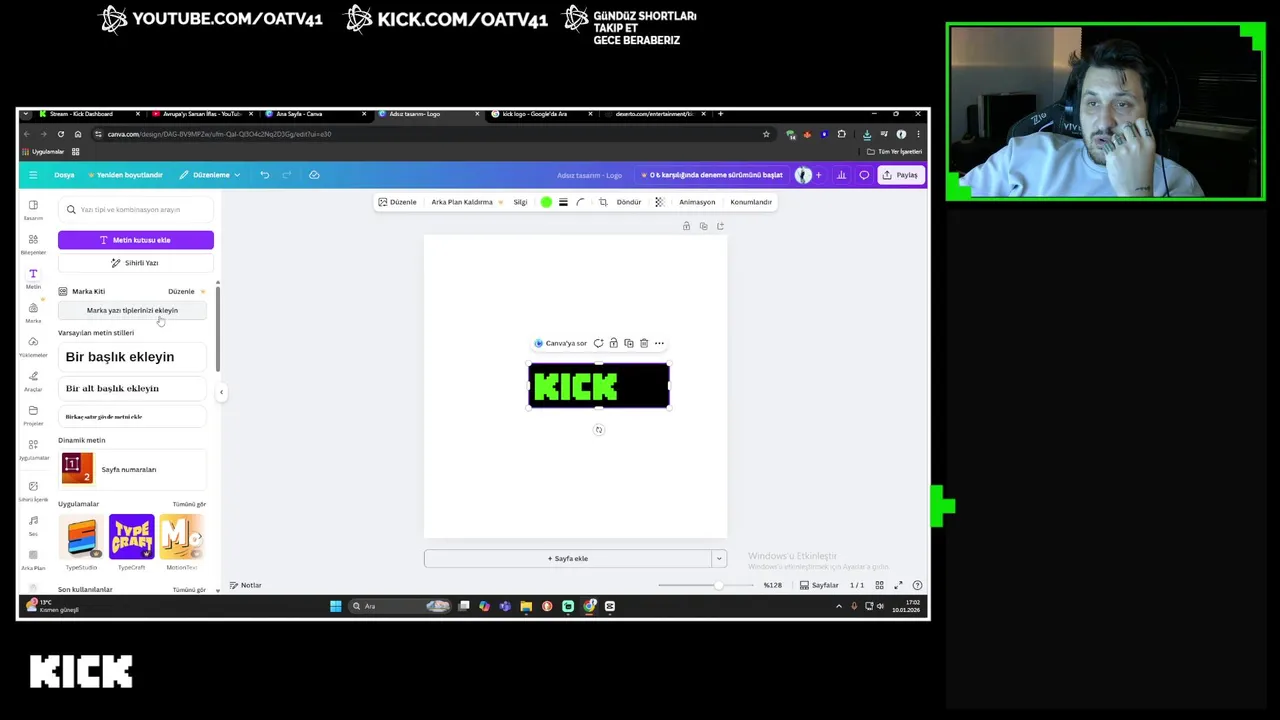Image resolution: width=1280 pixels, height=720 pixels.
Task: Click the Sayfa ekle button
Action: 567,559
